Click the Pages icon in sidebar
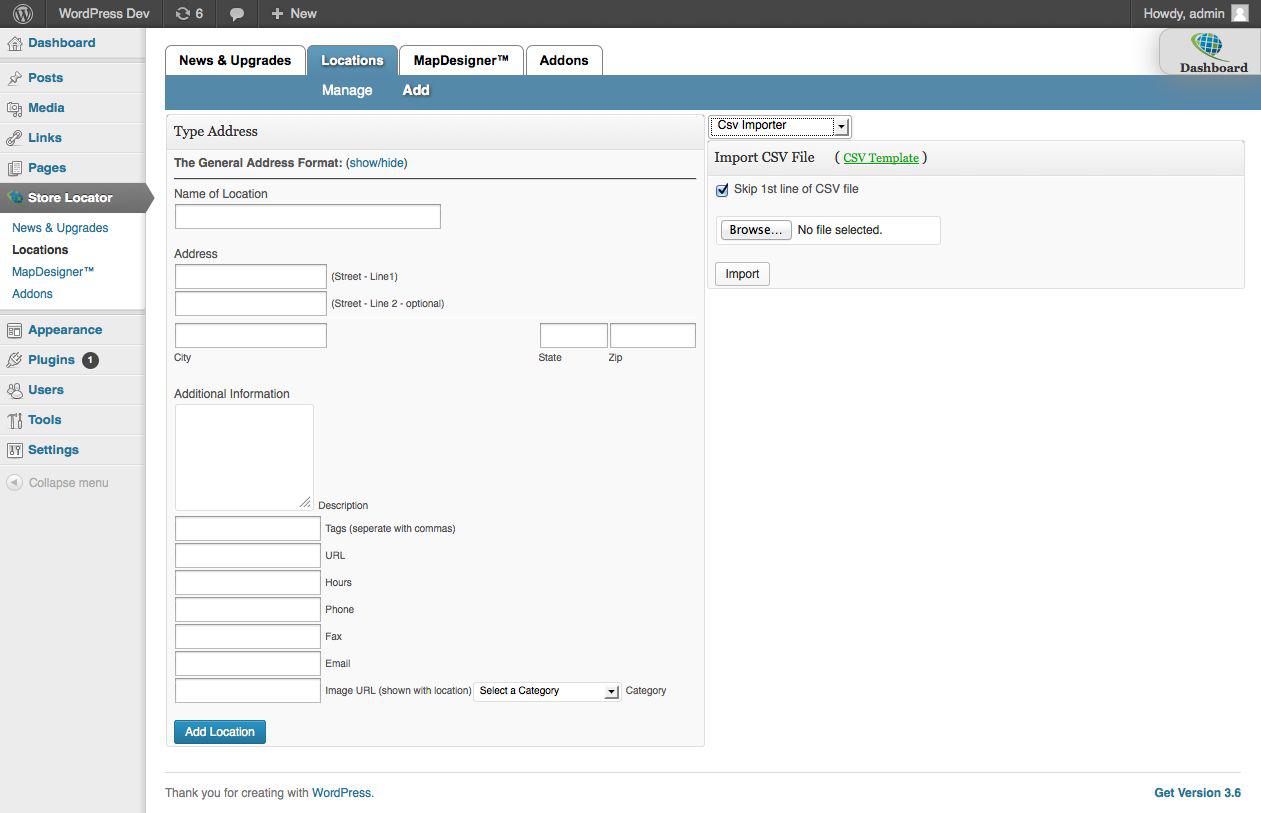1261x813 pixels. pyautogui.click(x=14, y=168)
